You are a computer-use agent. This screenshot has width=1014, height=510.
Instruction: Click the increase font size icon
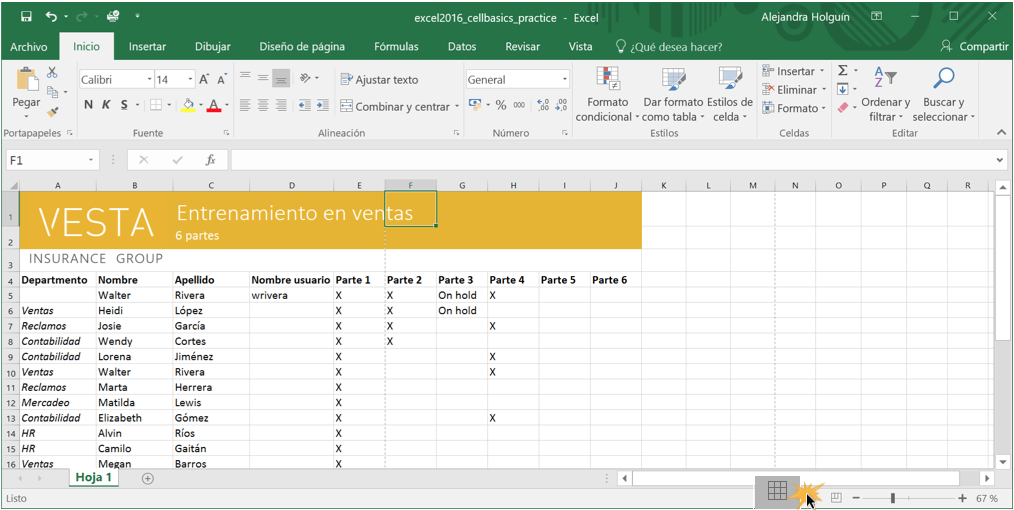pos(205,79)
